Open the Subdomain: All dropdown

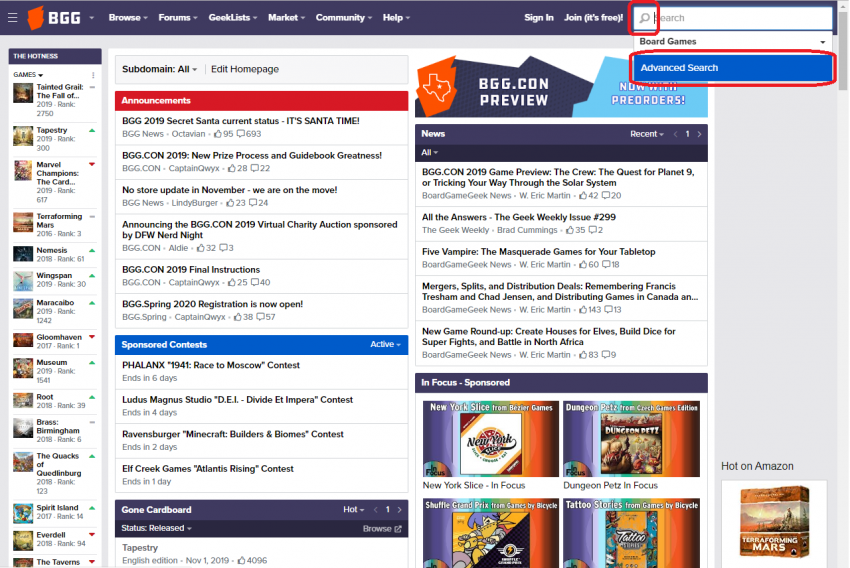(x=159, y=69)
